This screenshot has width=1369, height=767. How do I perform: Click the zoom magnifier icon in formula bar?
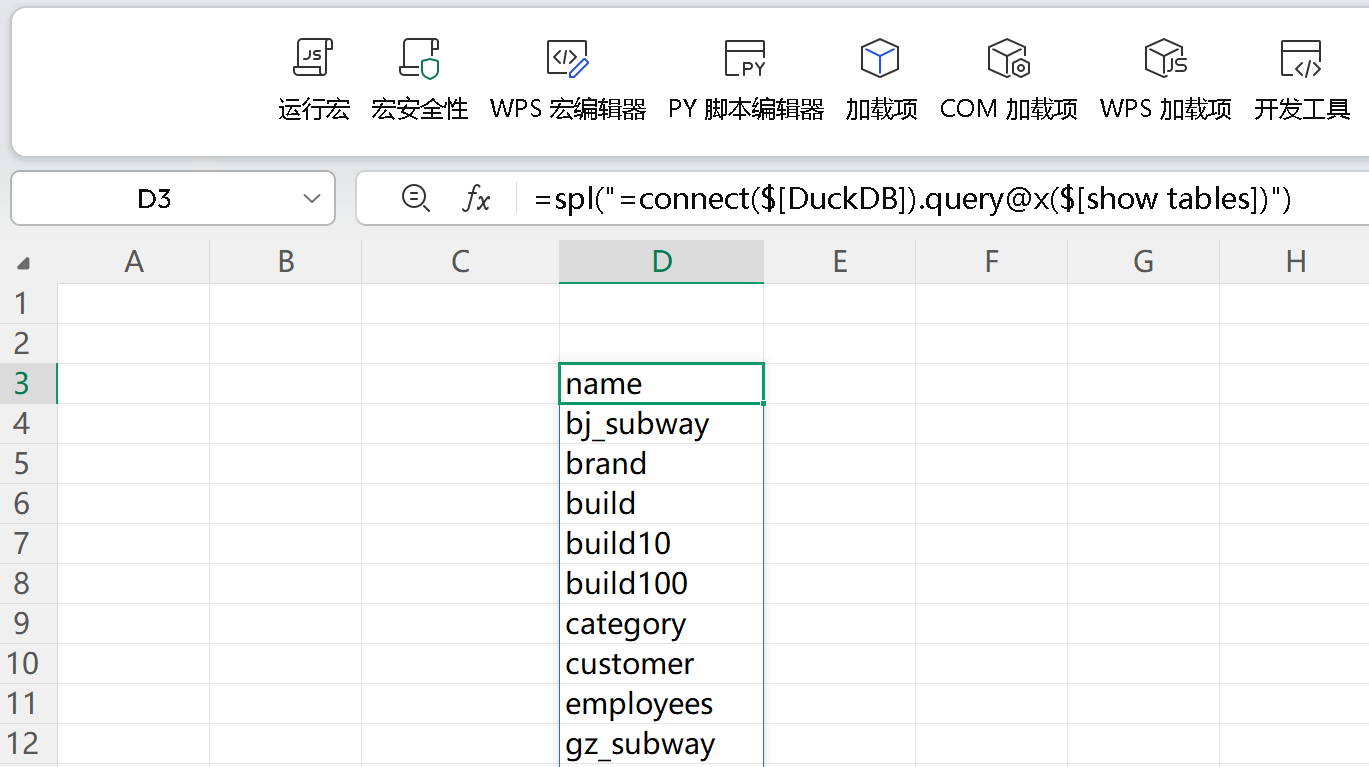tap(415, 199)
